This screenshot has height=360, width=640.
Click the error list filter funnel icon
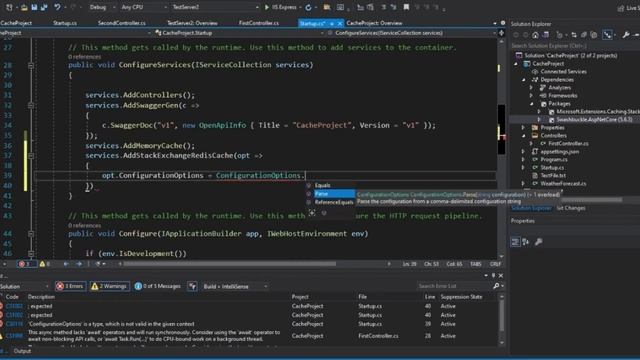192,286
